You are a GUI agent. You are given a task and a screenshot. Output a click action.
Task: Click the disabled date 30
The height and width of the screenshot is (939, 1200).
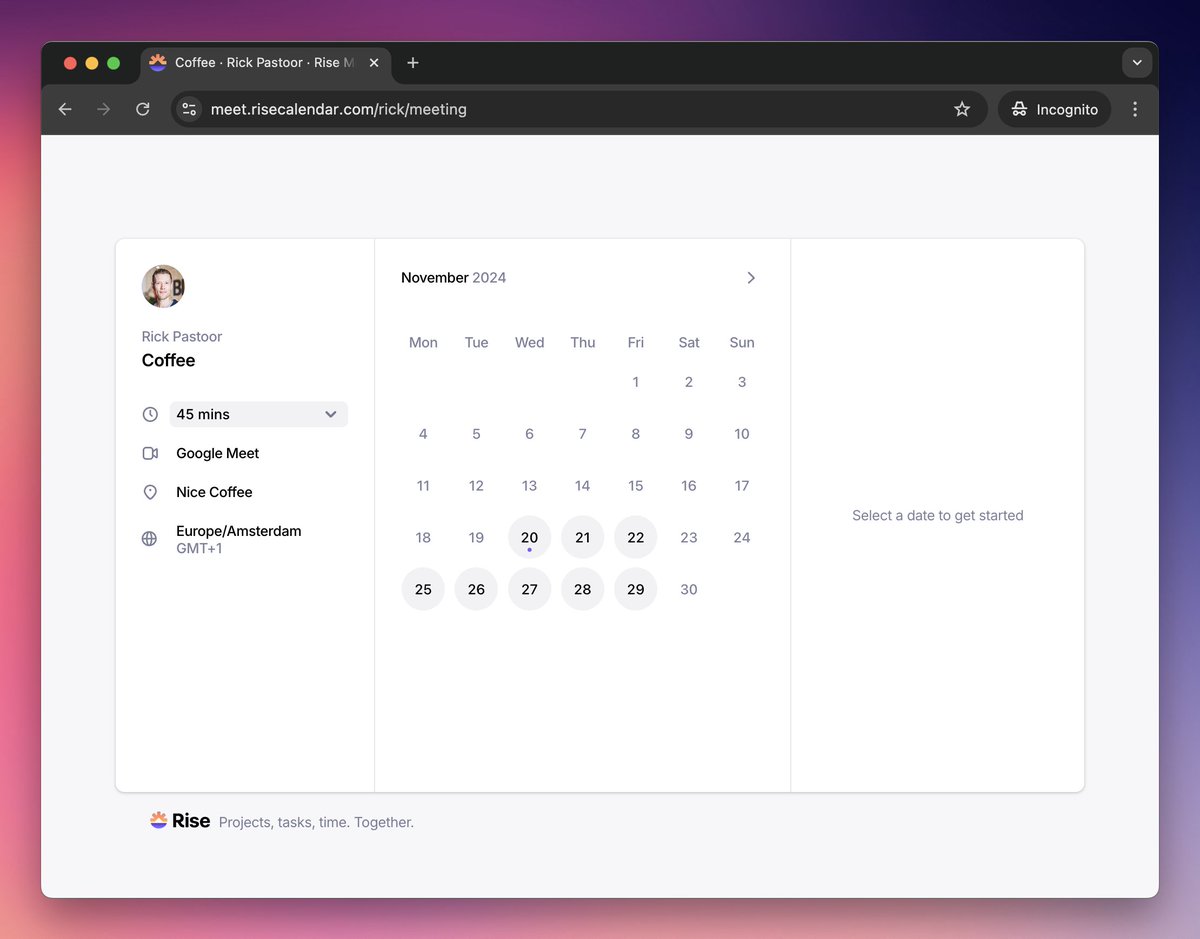(689, 589)
